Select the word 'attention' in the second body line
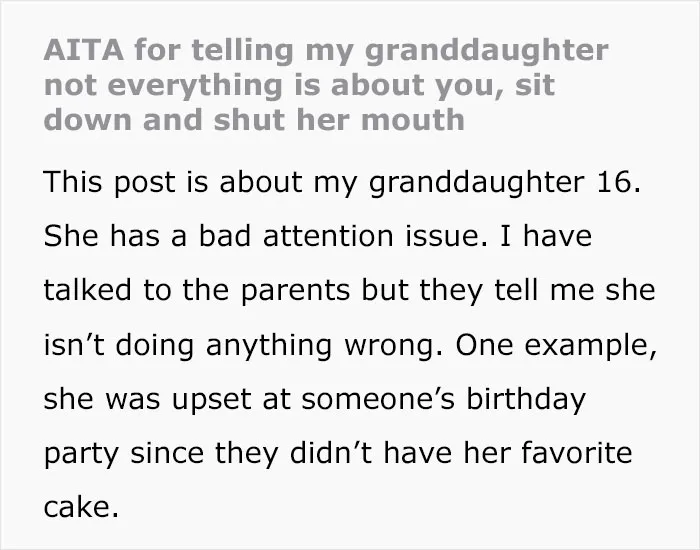This screenshot has width=700, height=550. [x=328, y=236]
